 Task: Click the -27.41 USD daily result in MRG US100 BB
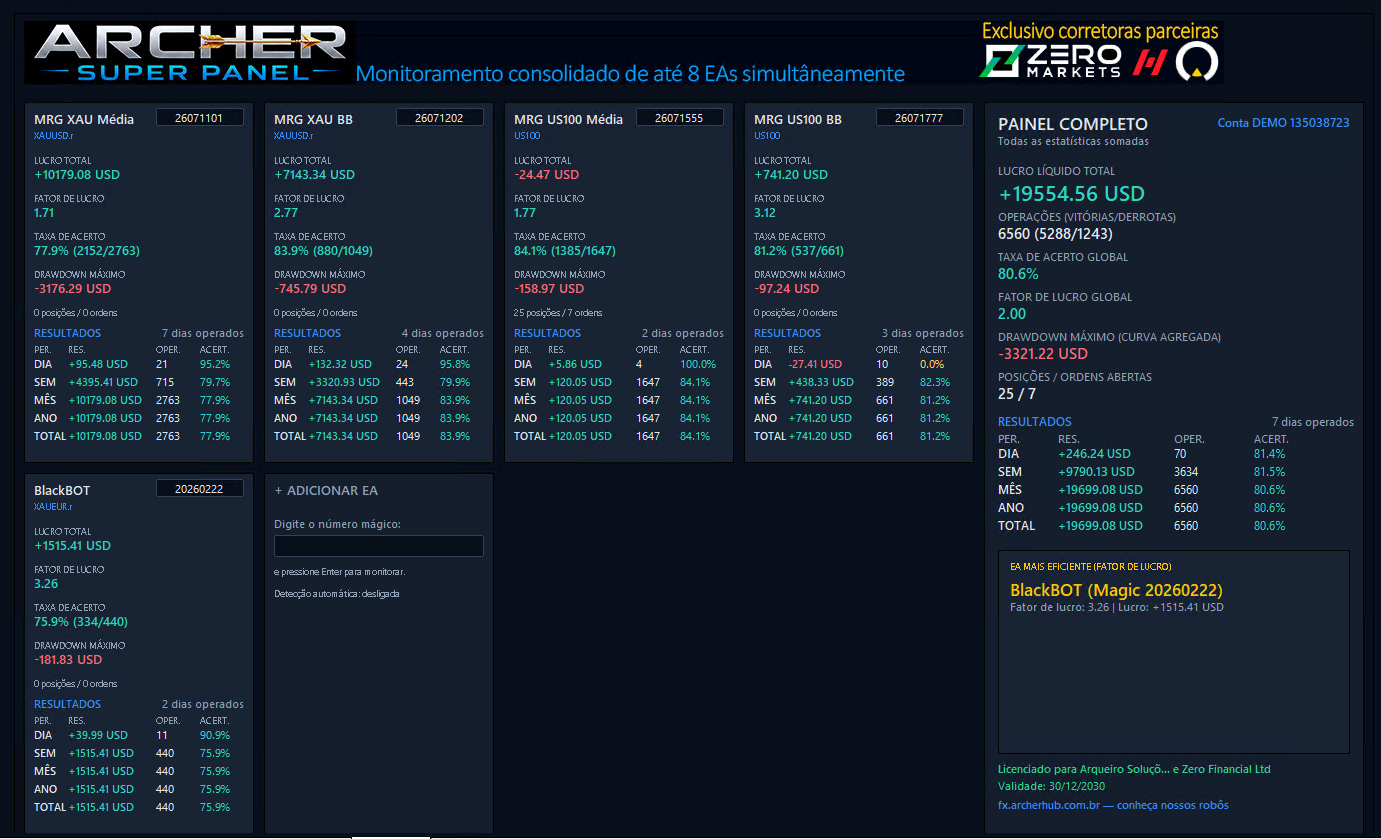815,364
